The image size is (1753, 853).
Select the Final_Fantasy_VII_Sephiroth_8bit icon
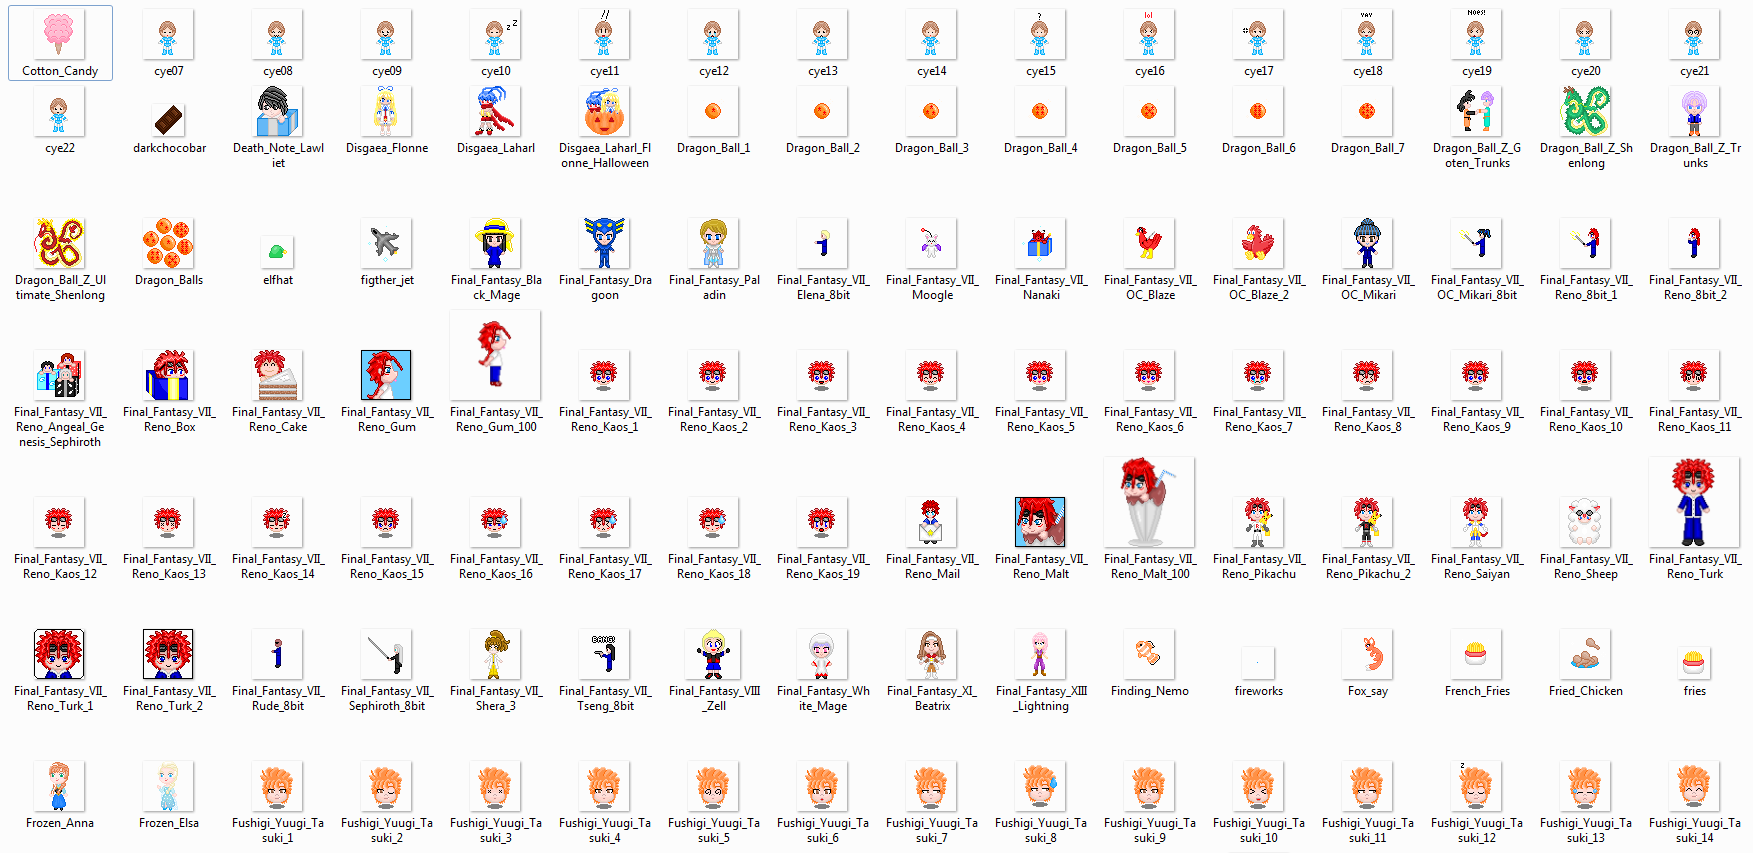386,654
